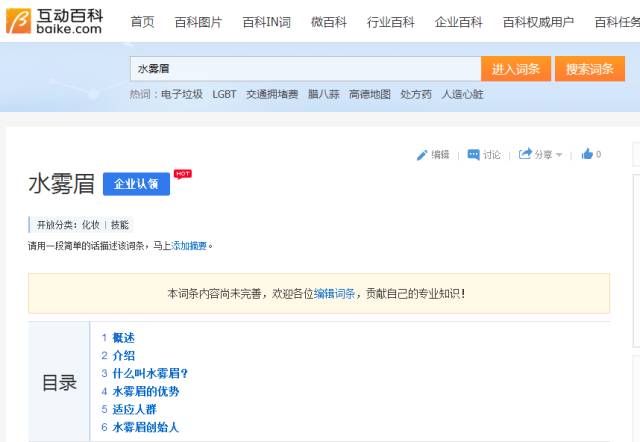Image resolution: width=640 pixels, height=442 pixels.
Task: Open 企业百科 in the nav bar
Action: [458, 22]
